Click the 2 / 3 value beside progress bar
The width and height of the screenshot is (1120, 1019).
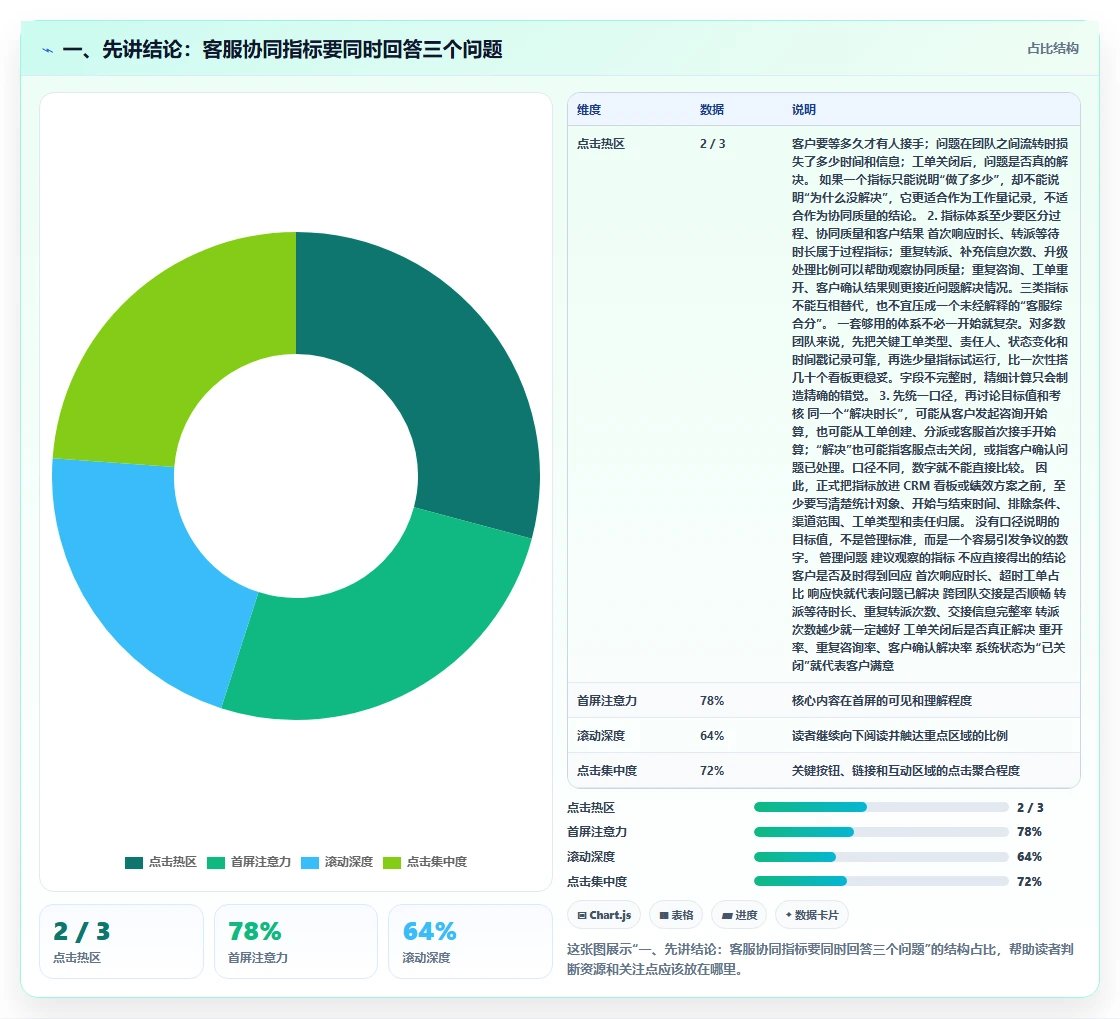tap(1030, 808)
